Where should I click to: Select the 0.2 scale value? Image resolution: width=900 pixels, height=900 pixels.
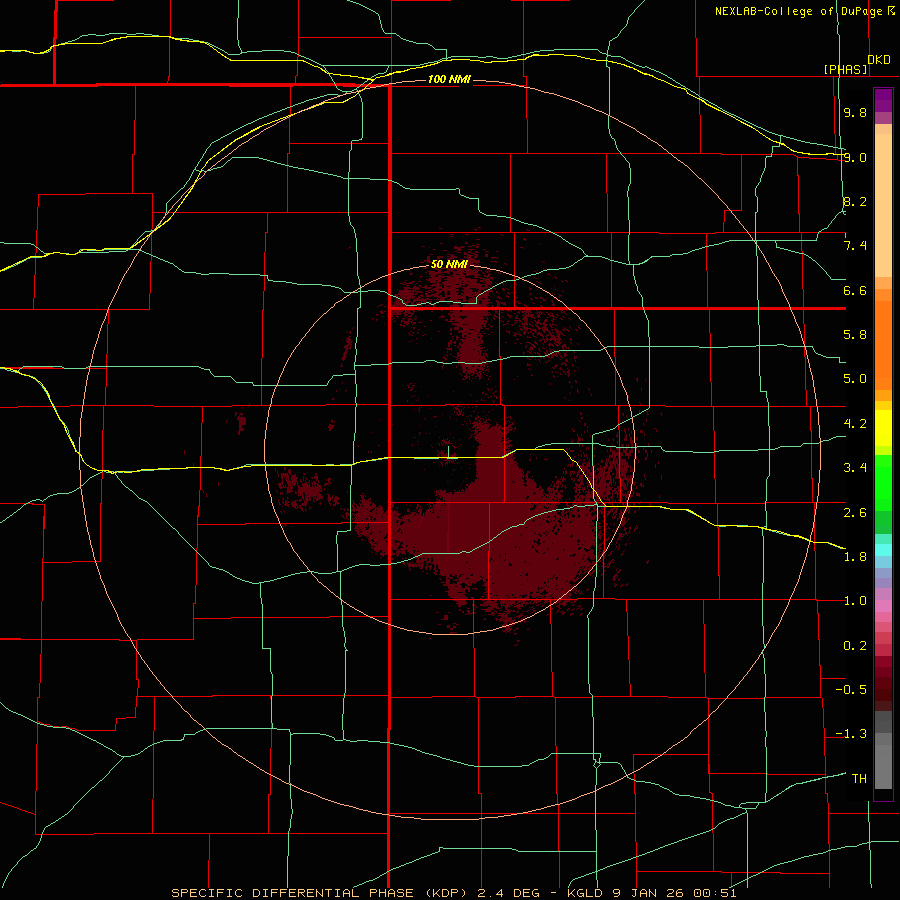pos(855,646)
